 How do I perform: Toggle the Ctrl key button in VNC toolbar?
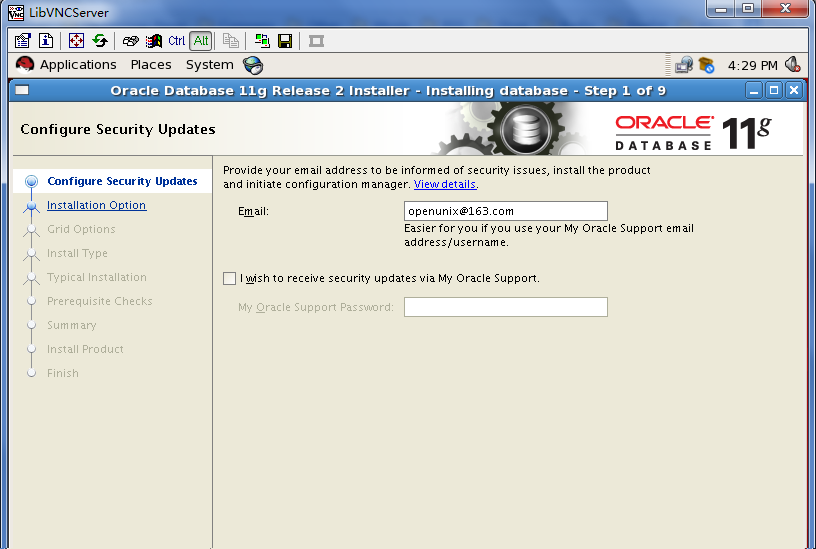[176, 41]
